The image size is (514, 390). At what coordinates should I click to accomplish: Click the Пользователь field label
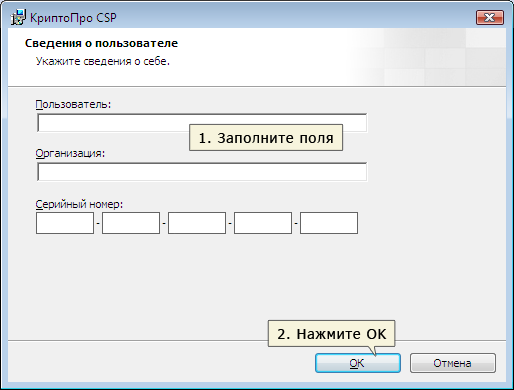point(73,104)
